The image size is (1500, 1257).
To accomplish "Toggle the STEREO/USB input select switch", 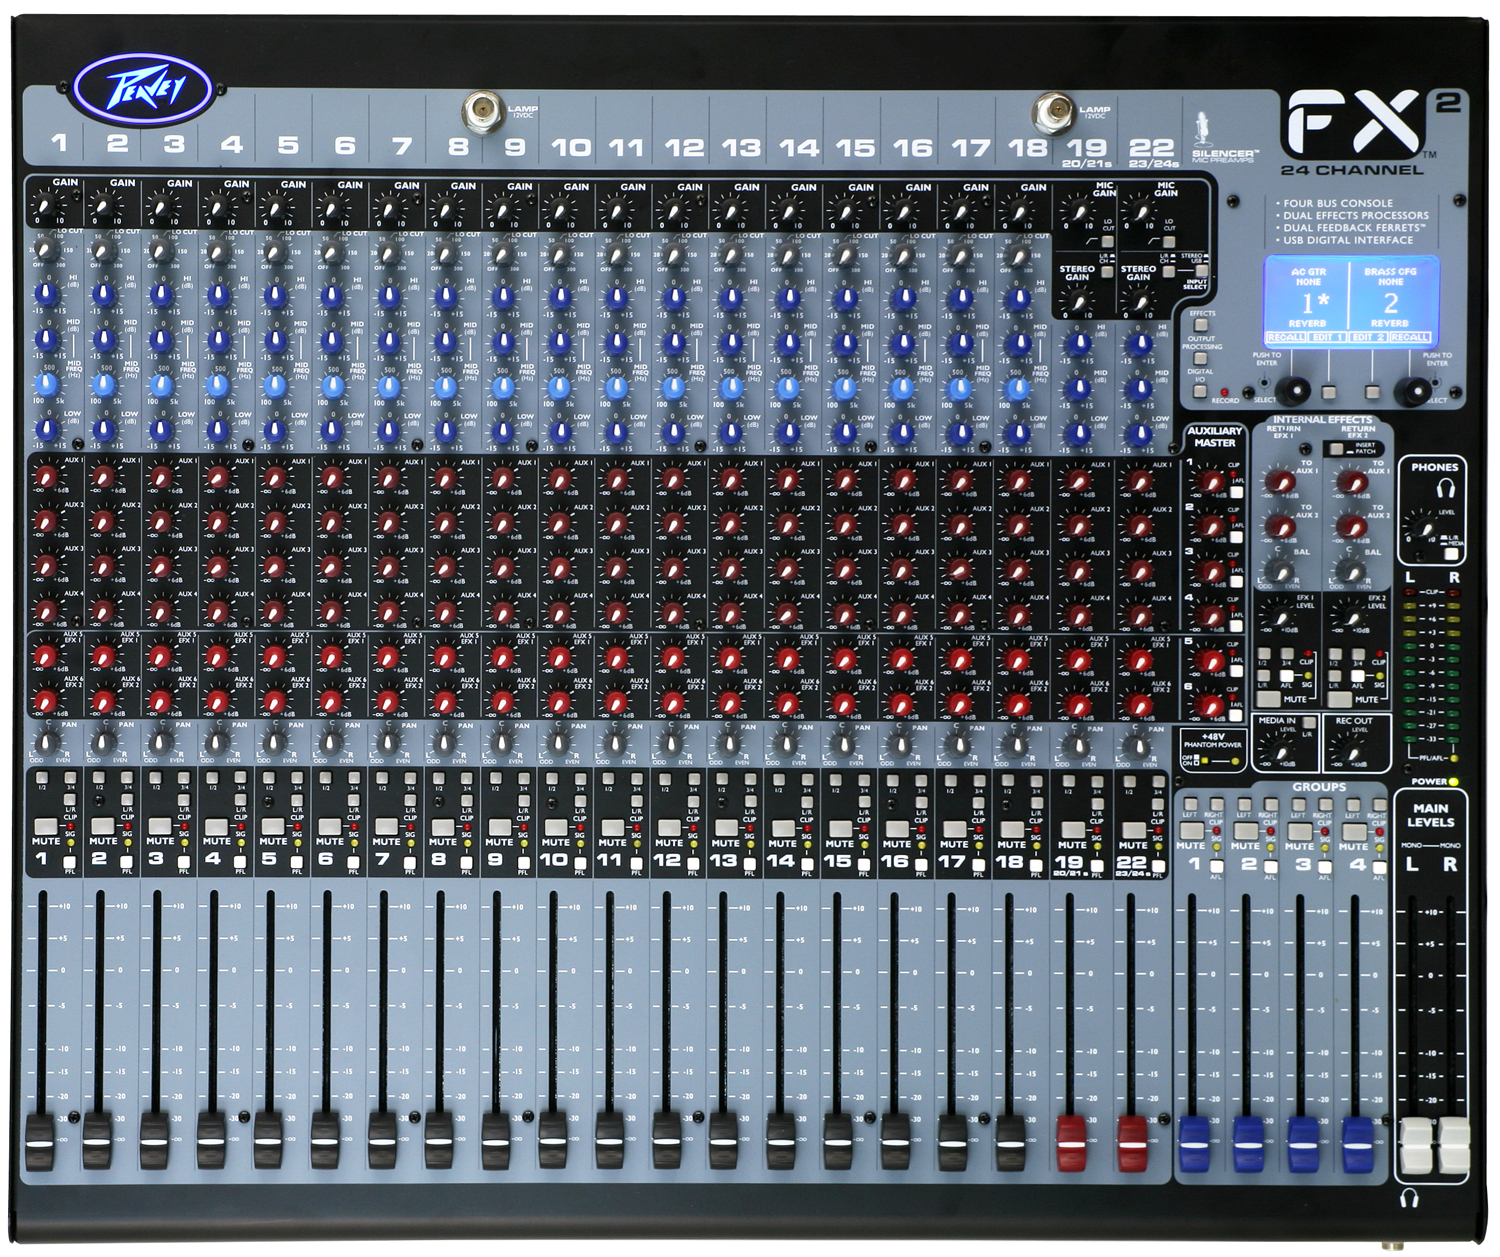I will [x=1201, y=270].
